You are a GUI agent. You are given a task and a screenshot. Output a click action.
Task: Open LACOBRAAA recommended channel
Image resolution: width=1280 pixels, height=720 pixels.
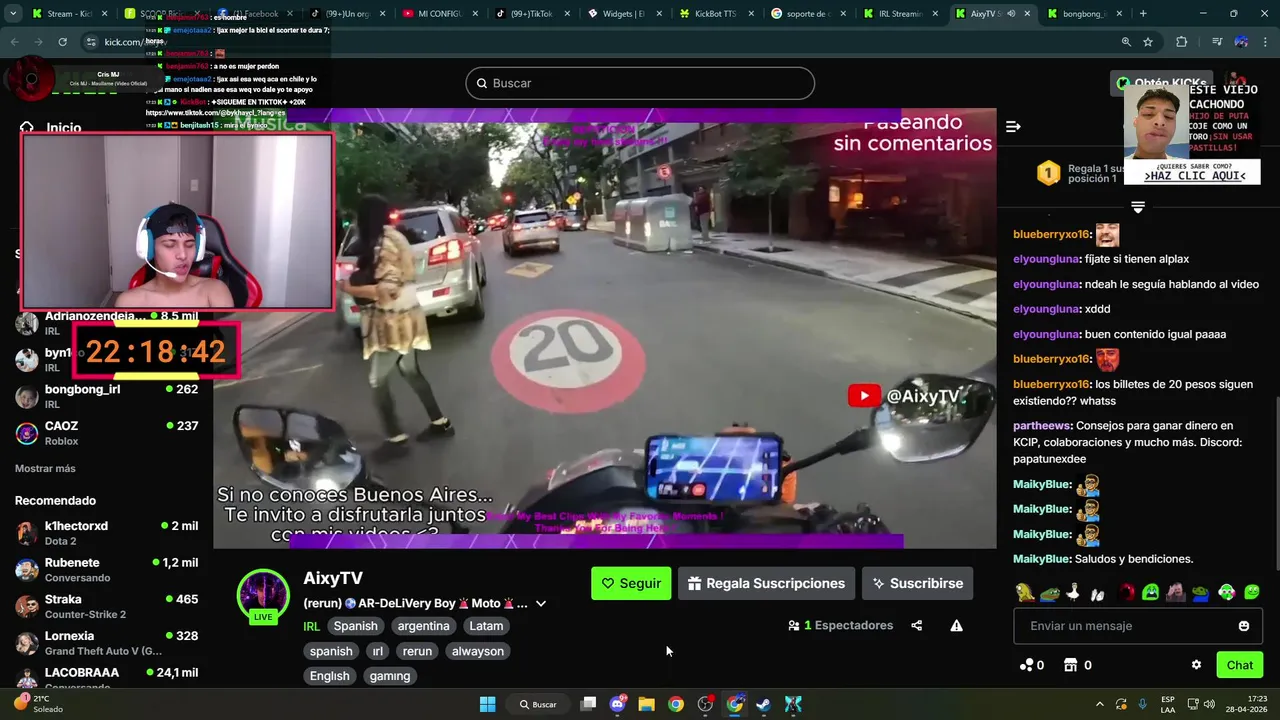click(x=106, y=678)
